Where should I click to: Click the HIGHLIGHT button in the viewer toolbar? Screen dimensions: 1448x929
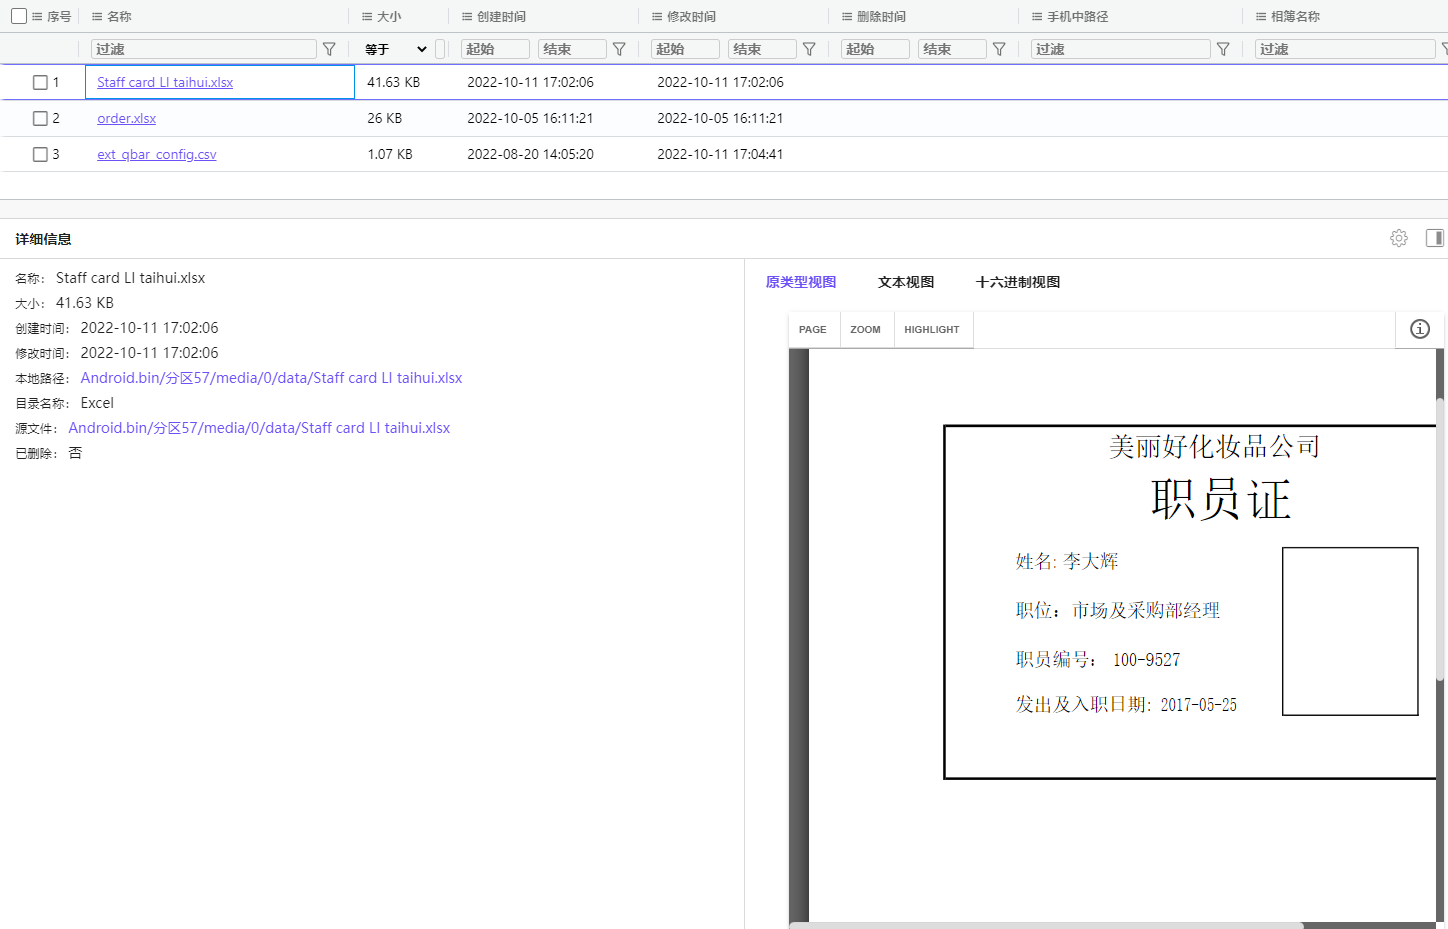[931, 329]
